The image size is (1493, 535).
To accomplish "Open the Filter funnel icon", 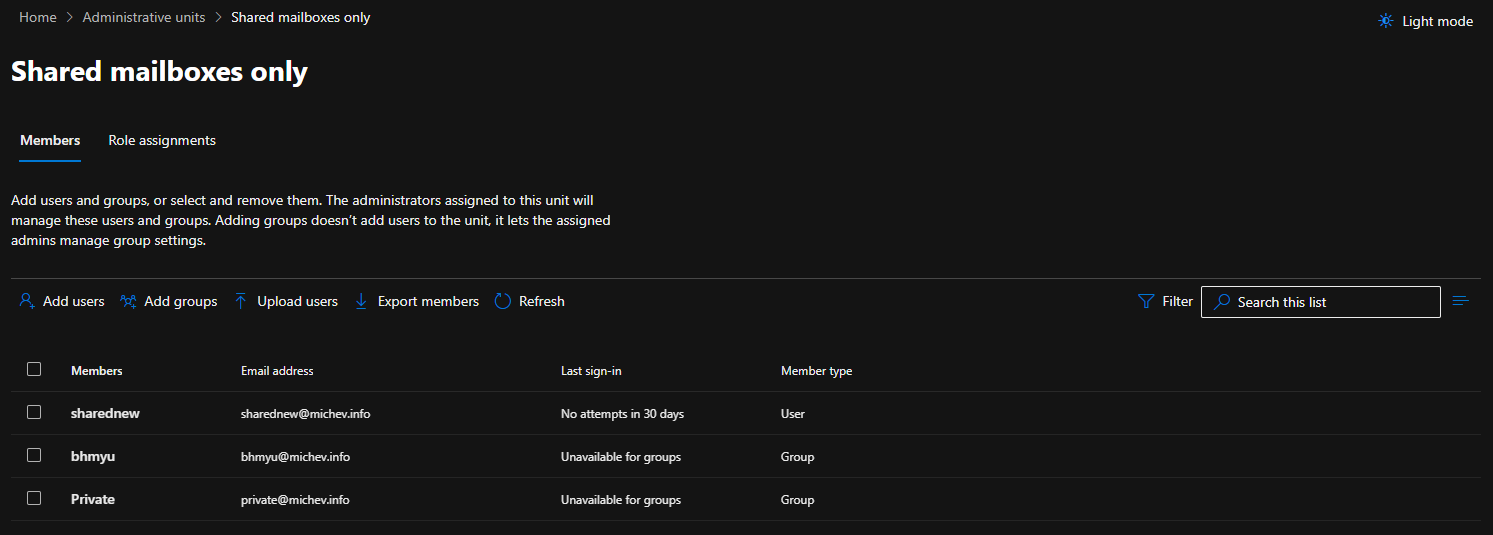I will click(x=1146, y=301).
